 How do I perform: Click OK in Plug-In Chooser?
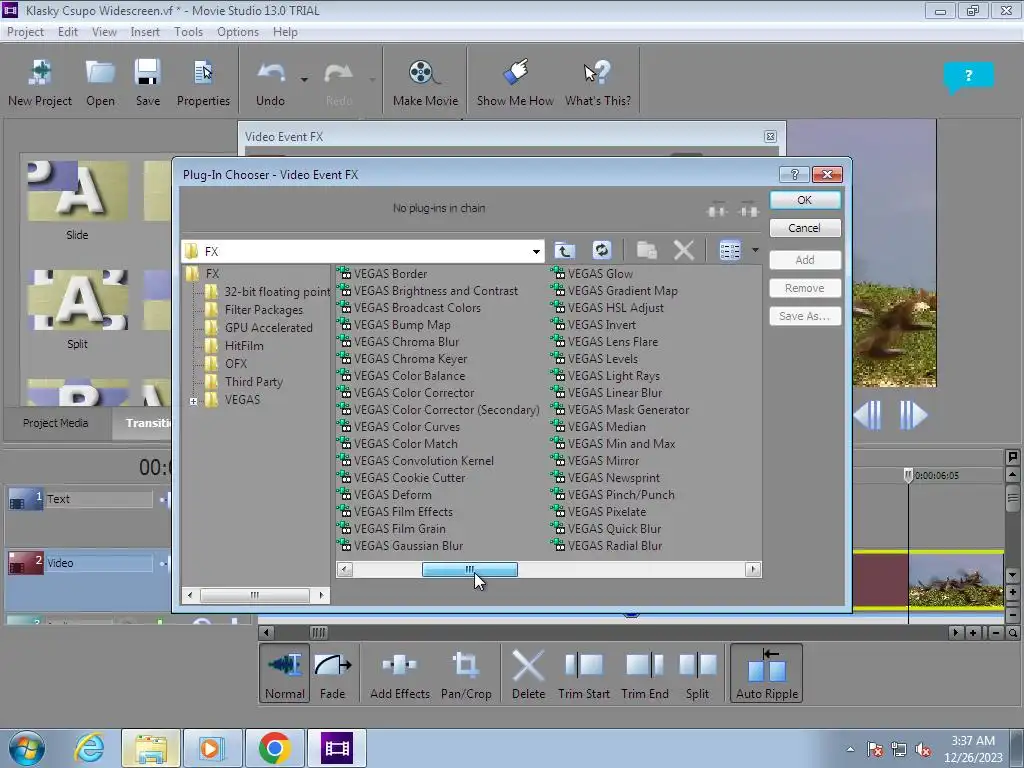click(805, 200)
